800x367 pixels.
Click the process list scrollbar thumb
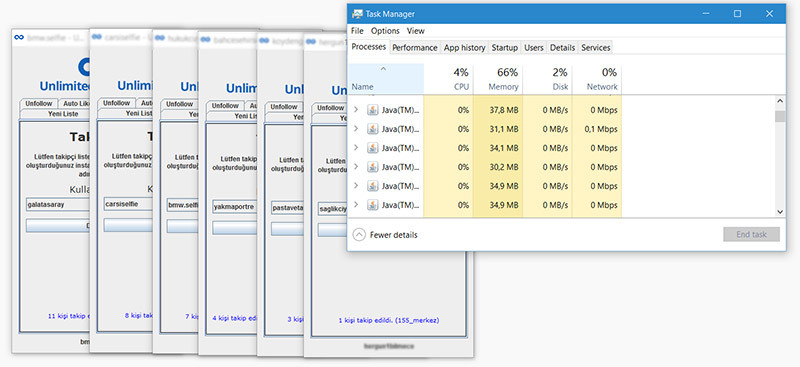pos(780,116)
